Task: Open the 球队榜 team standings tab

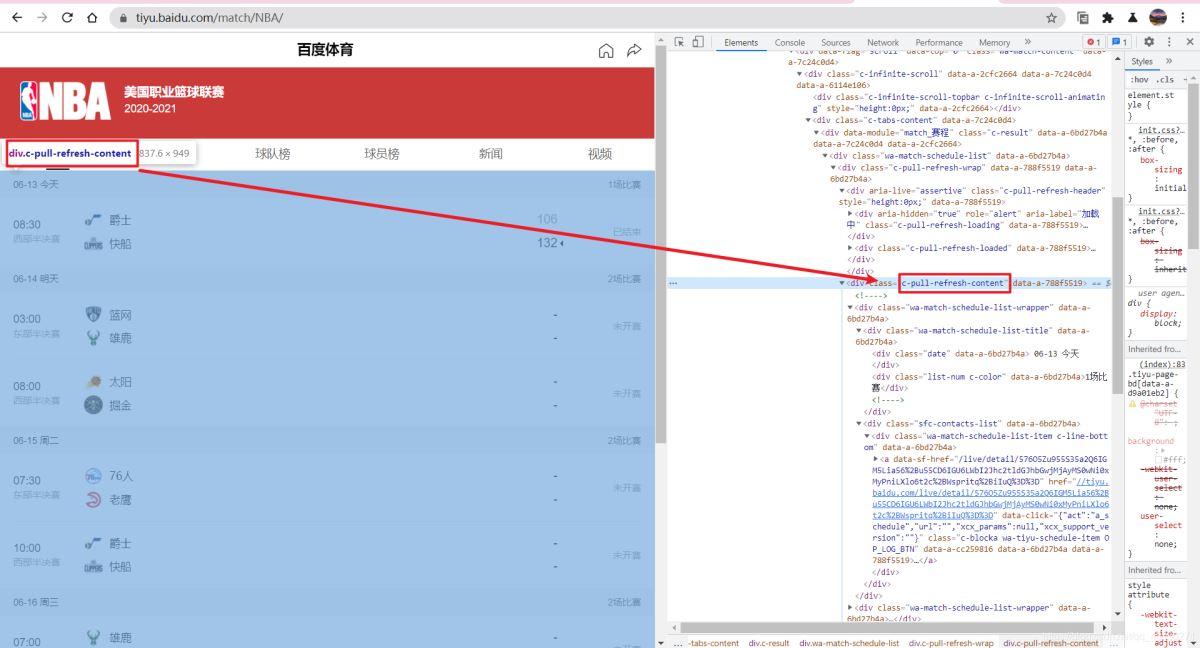Action: coord(272,154)
